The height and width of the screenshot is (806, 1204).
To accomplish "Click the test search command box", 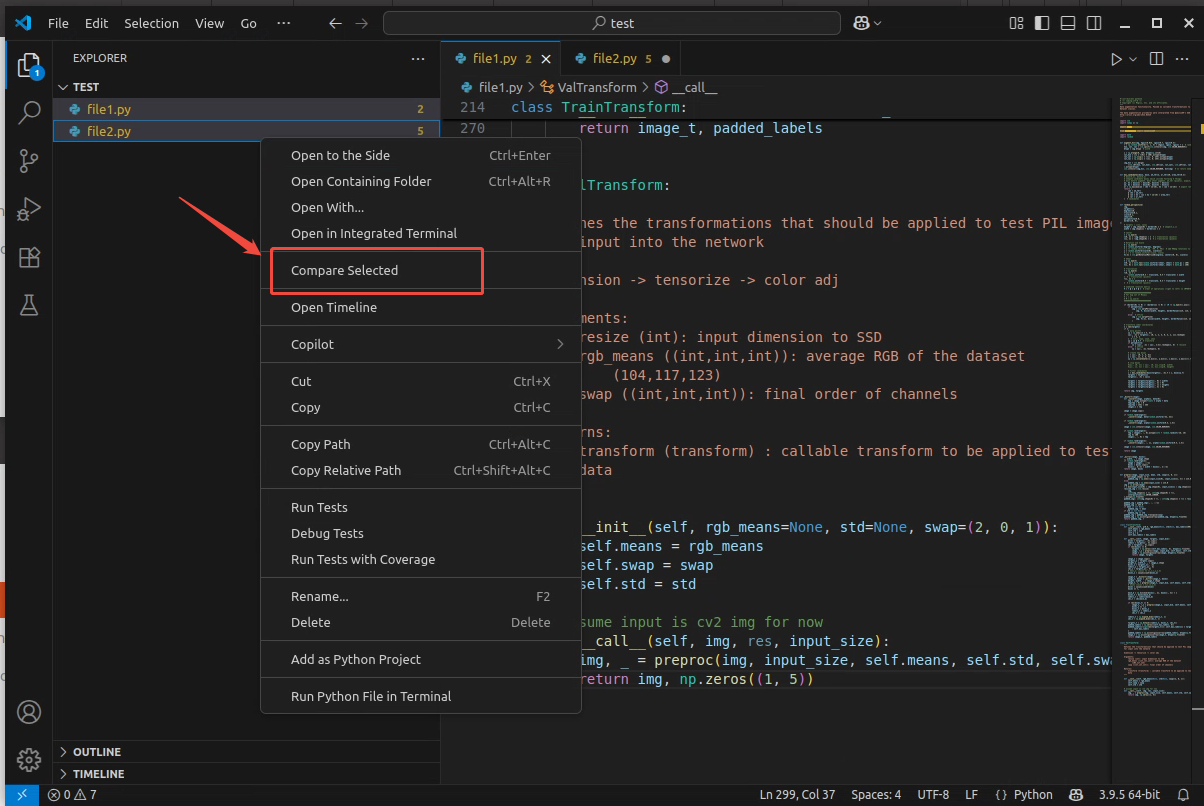I will tap(613, 23).
